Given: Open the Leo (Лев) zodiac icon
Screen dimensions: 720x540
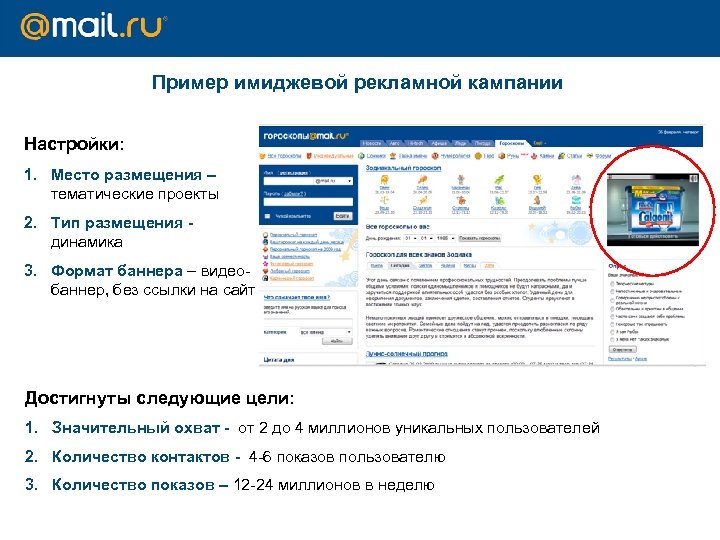Looking at the screenshot, I should click(537, 180).
